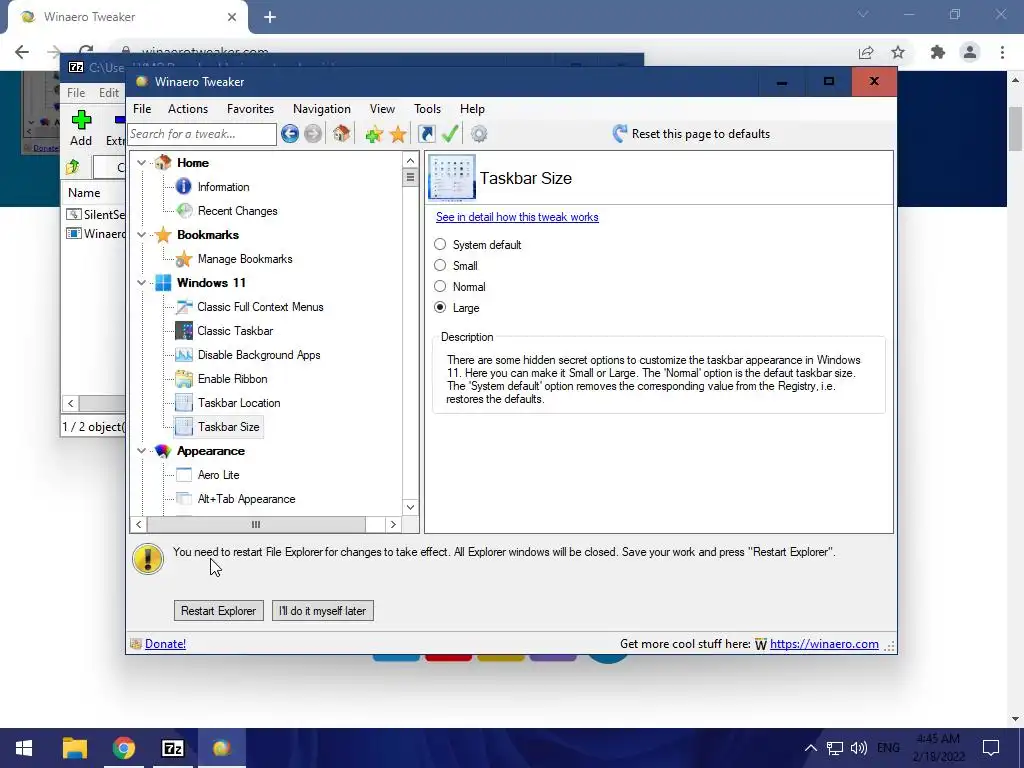Click the Search for a tweak field
This screenshot has width=1024, height=768.
point(202,134)
